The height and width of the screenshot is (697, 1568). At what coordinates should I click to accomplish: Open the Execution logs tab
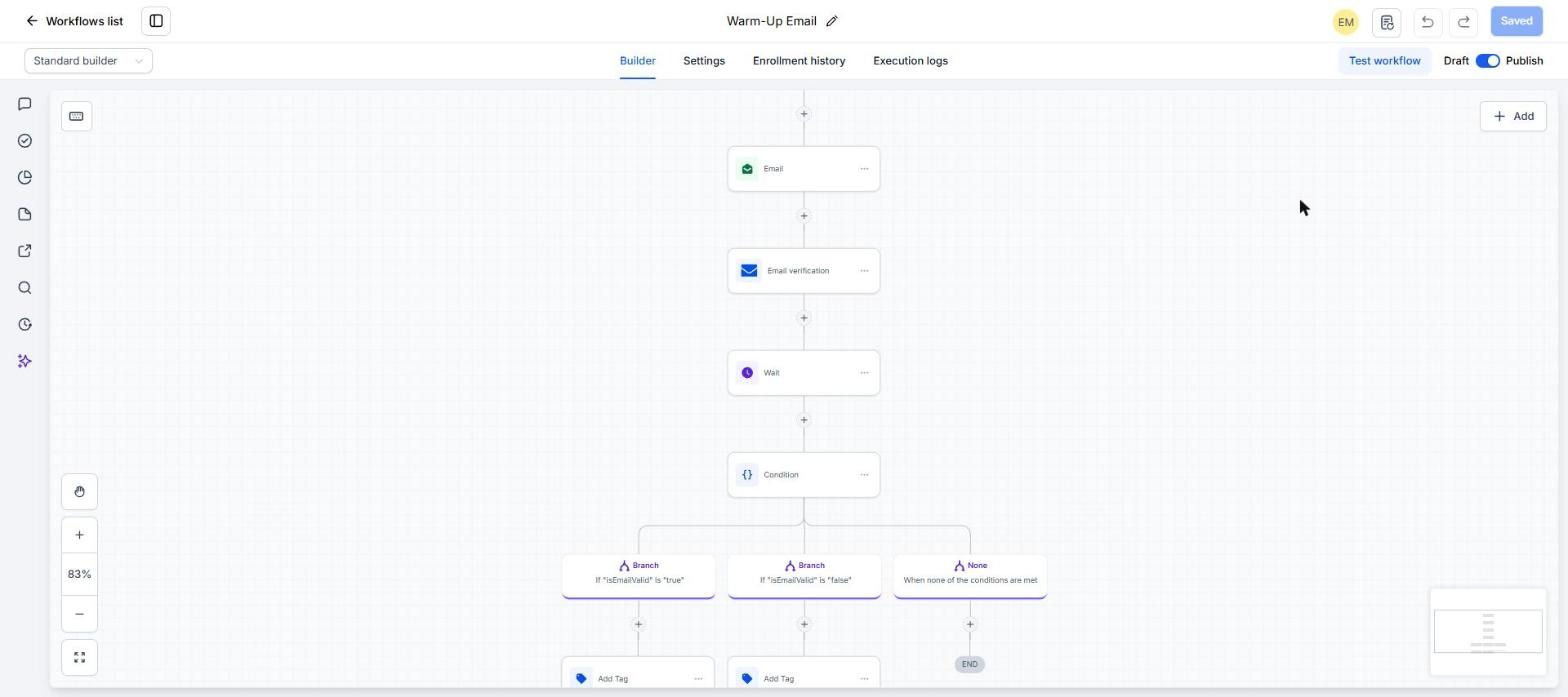coord(910,61)
